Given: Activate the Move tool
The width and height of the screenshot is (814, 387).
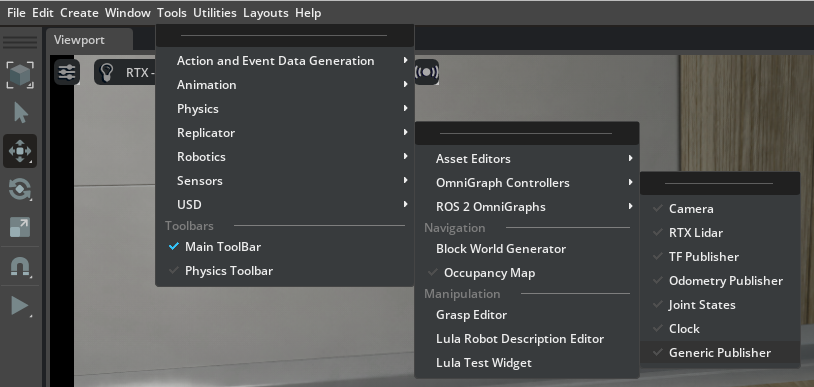Looking at the screenshot, I should tap(20, 151).
